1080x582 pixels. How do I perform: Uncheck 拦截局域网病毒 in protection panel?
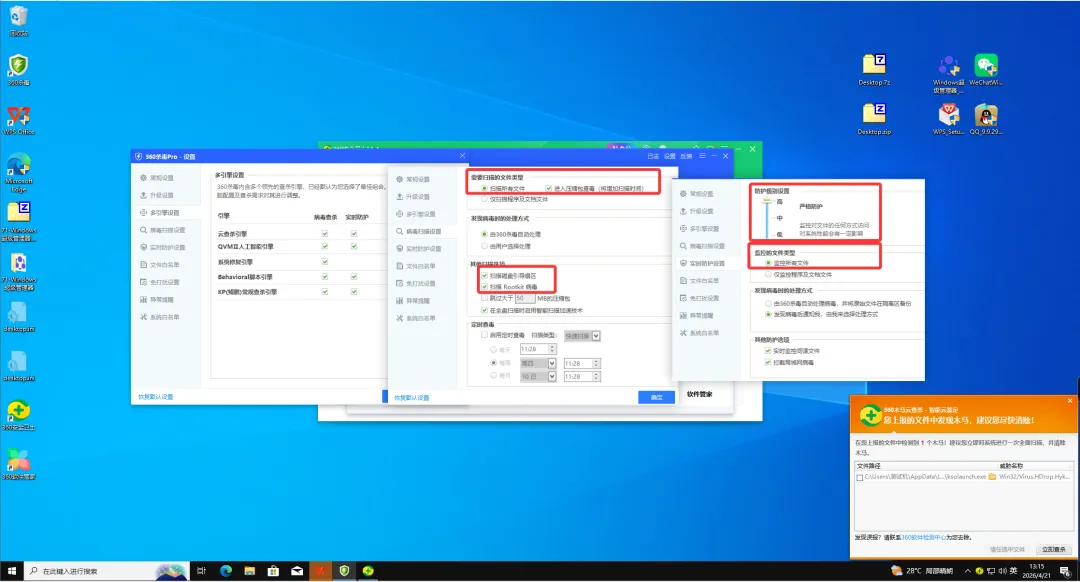point(768,362)
